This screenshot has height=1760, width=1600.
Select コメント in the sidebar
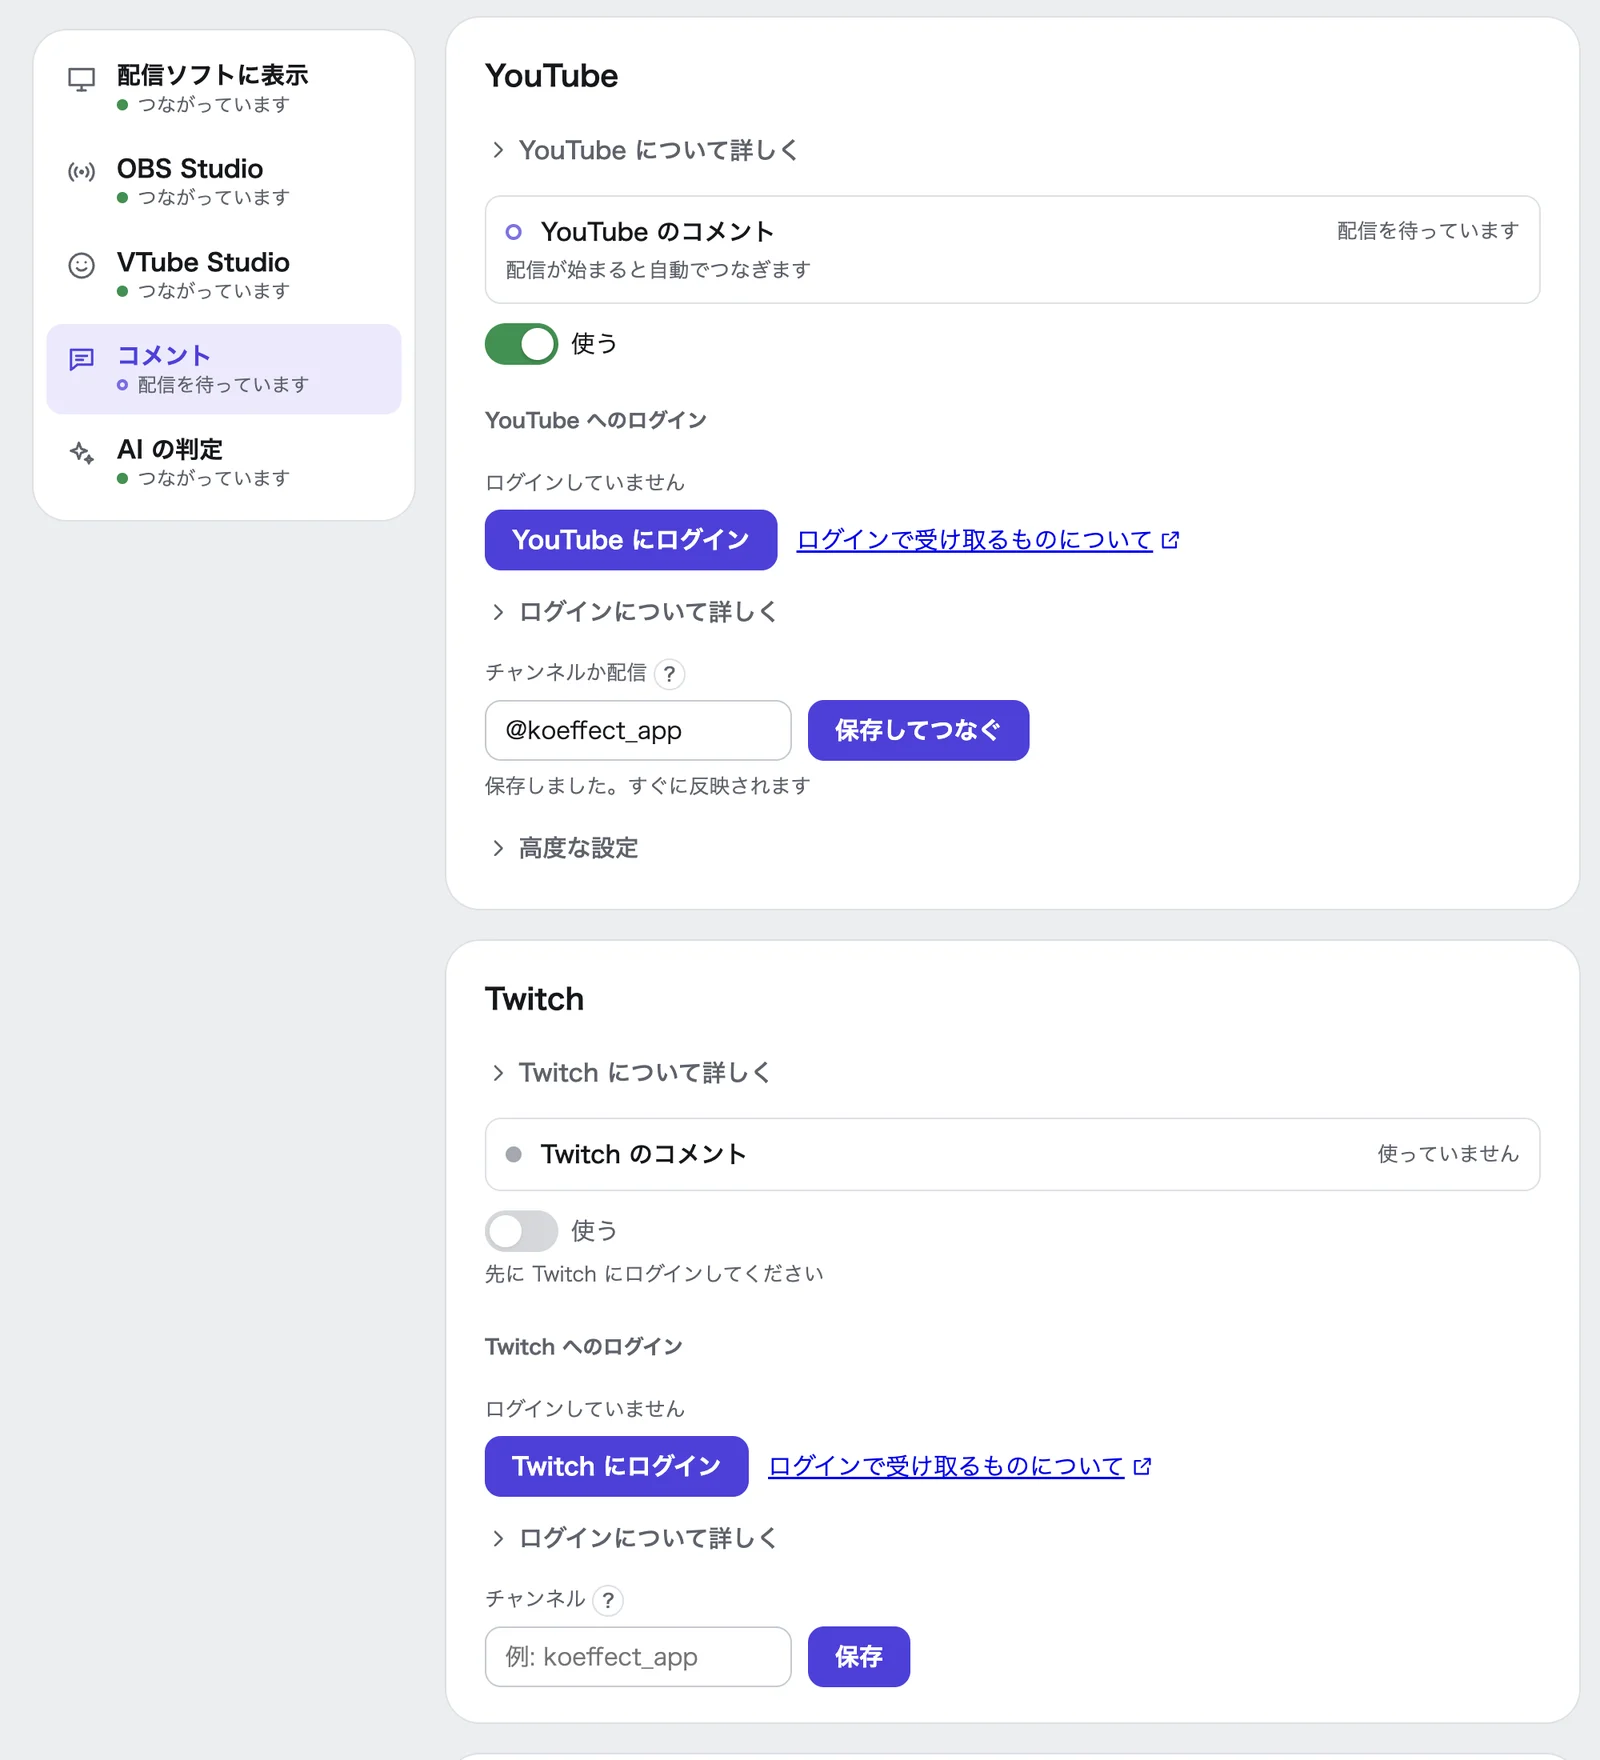point(224,369)
